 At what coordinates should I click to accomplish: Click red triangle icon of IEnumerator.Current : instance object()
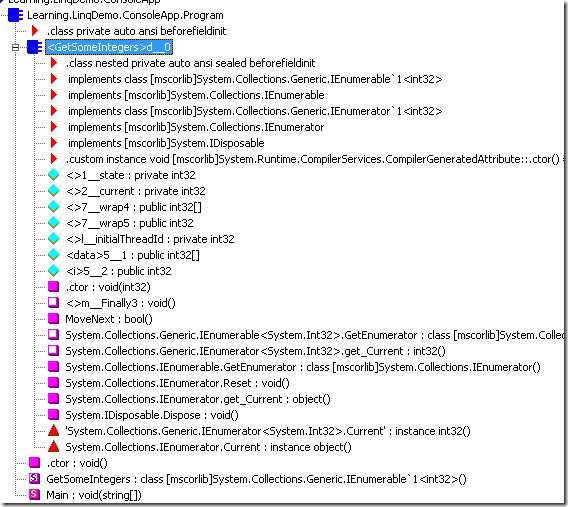(x=53, y=447)
